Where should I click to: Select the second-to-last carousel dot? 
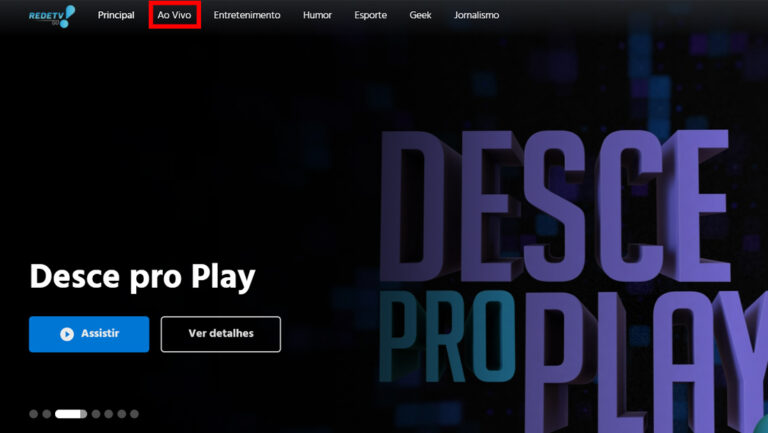coord(121,414)
